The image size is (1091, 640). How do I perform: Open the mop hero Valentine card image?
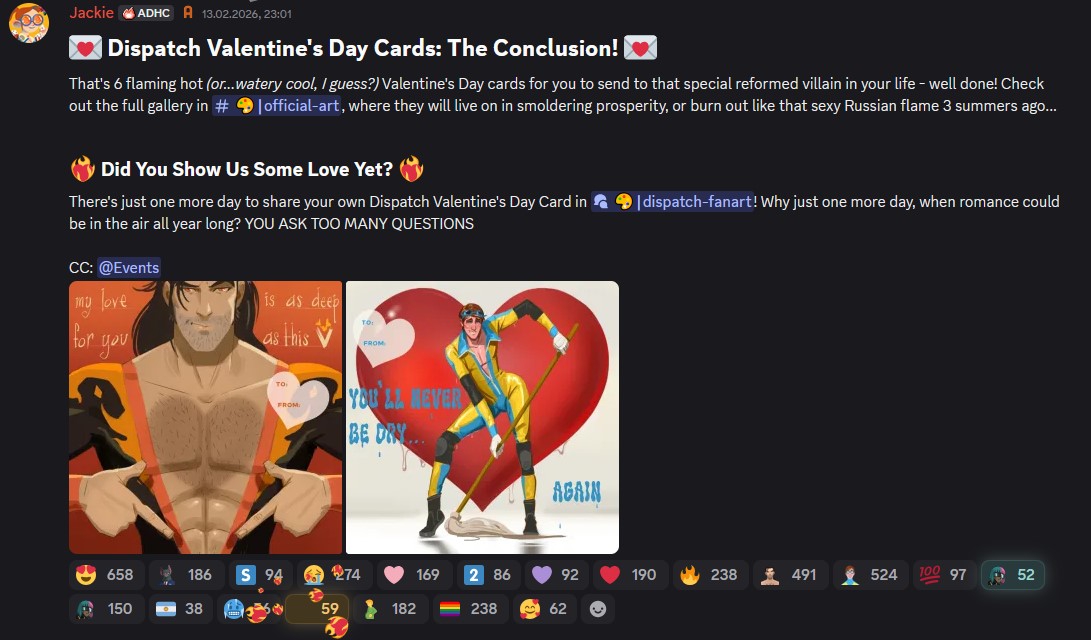pyautogui.click(x=482, y=417)
